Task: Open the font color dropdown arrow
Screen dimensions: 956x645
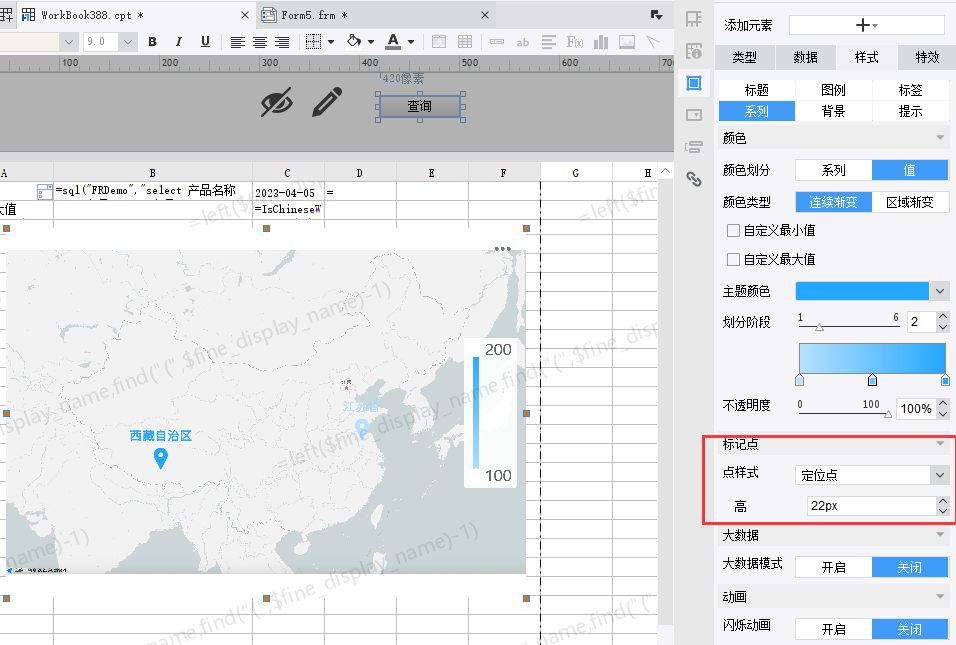Action: 411,42
